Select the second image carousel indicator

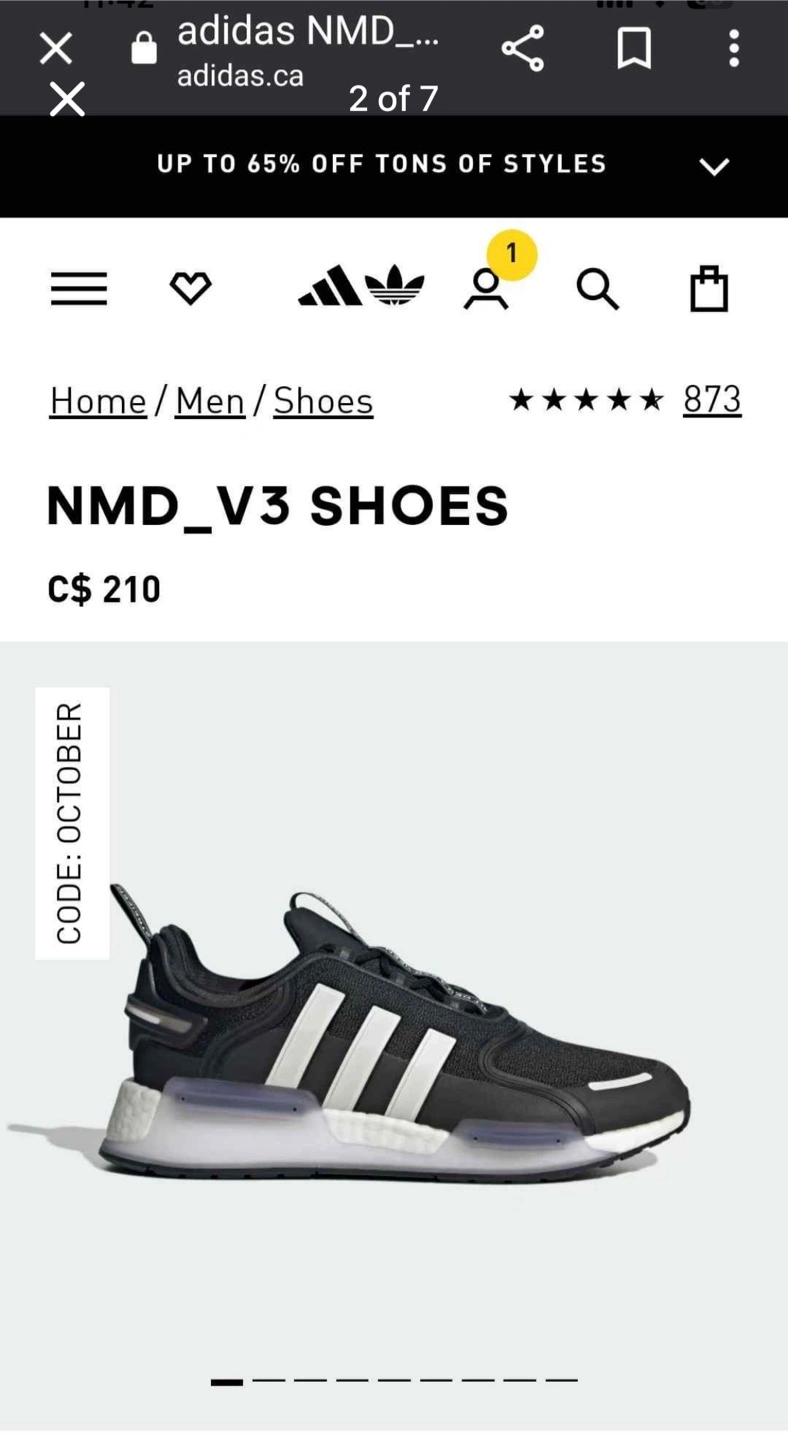[x=269, y=1380]
